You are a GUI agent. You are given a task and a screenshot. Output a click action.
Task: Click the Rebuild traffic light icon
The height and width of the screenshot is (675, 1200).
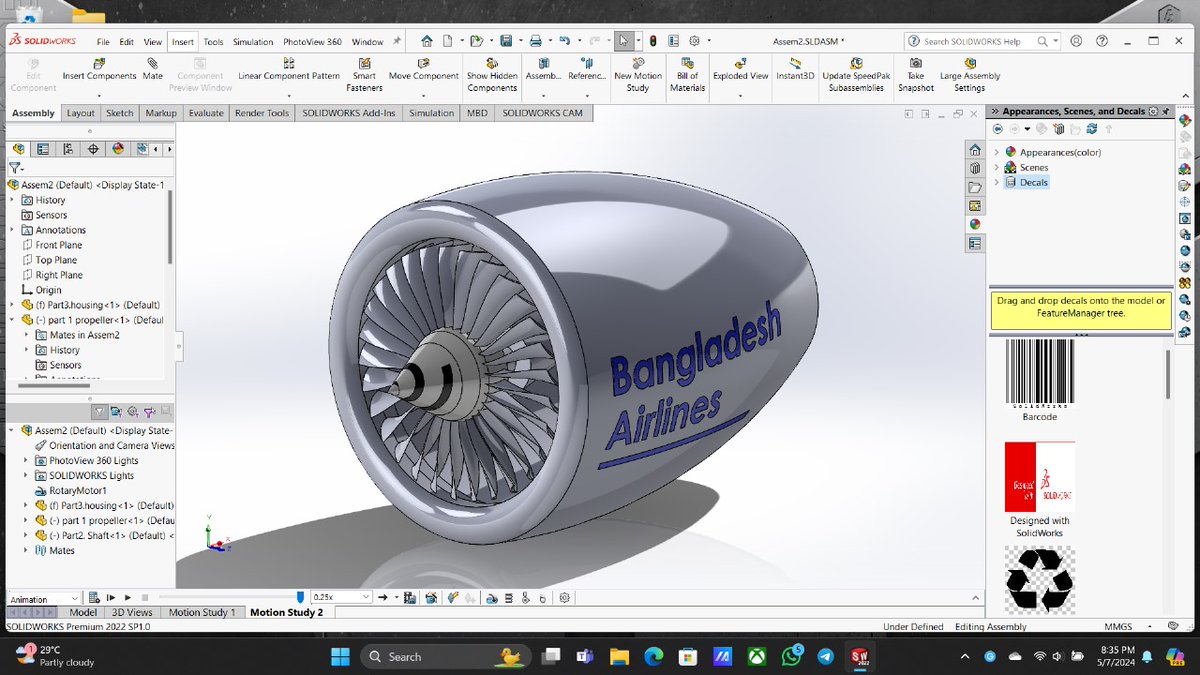pyautogui.click(x=652, y=41)
